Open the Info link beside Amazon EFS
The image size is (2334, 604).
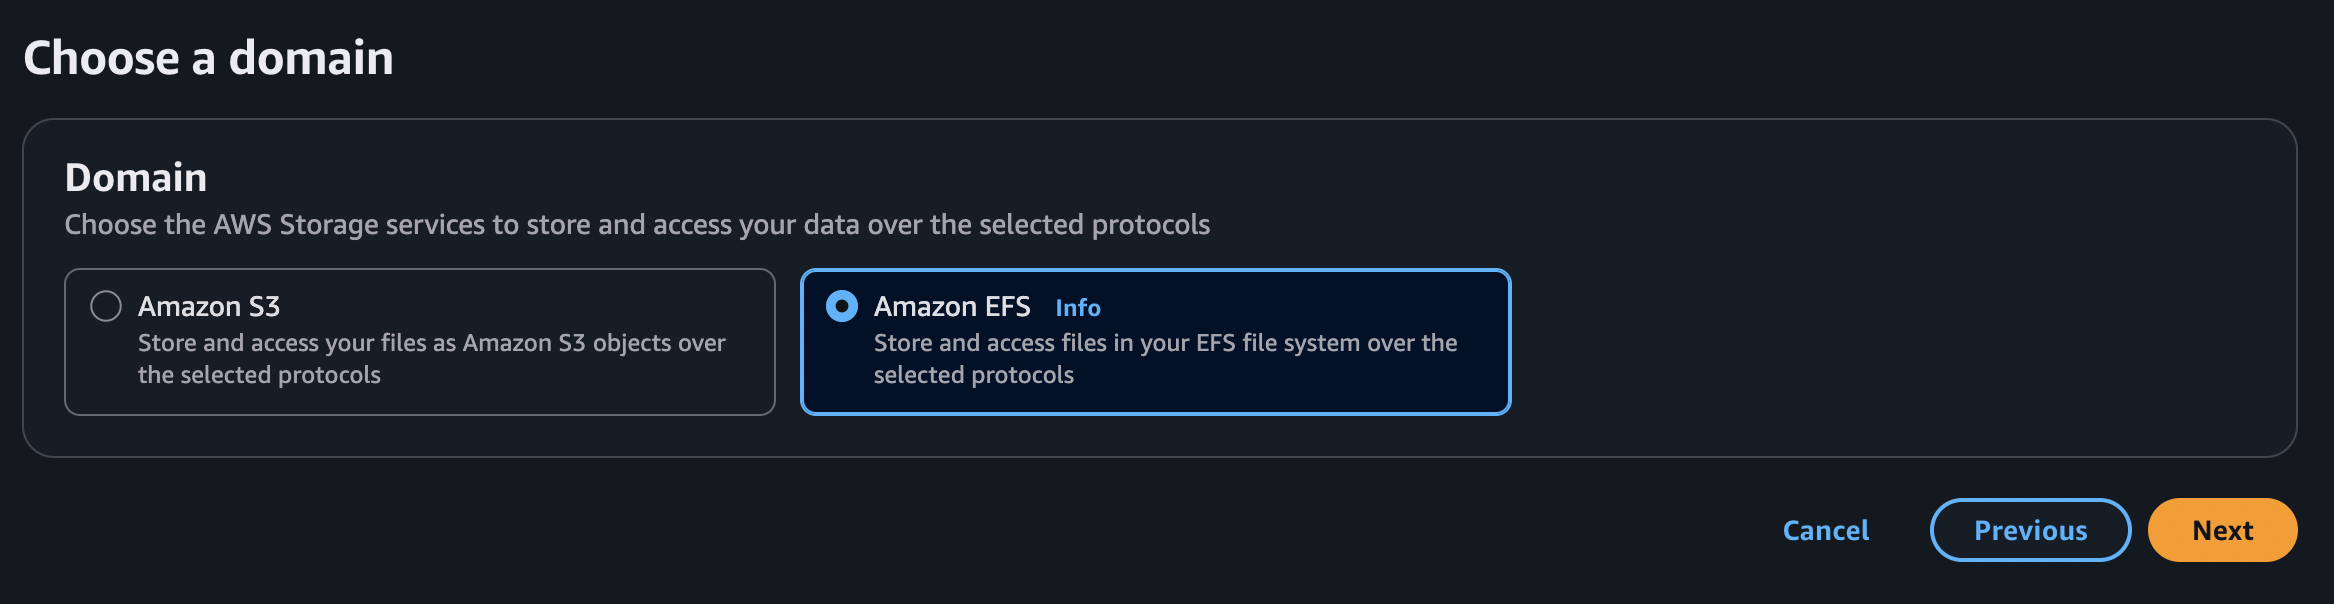click(x=1078, y=308)
